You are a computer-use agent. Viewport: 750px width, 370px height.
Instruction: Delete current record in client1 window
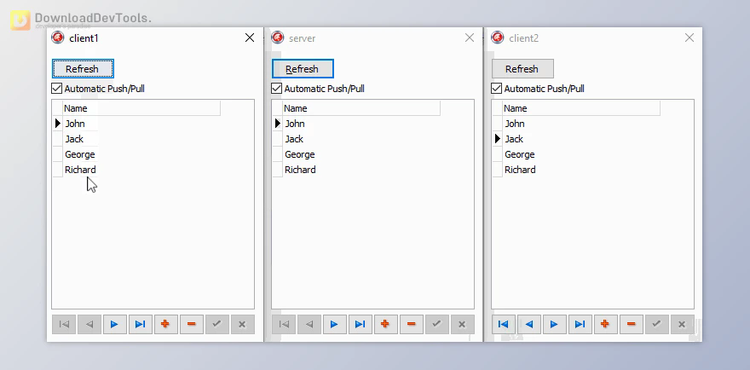(x=191, y=324)
